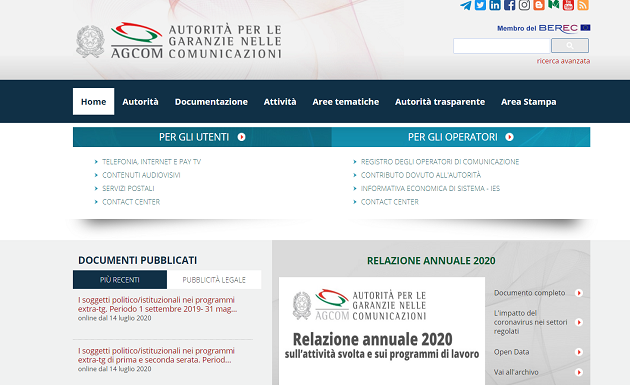Open Contributo dovuto all'Autorità link

tap(421, 175)
